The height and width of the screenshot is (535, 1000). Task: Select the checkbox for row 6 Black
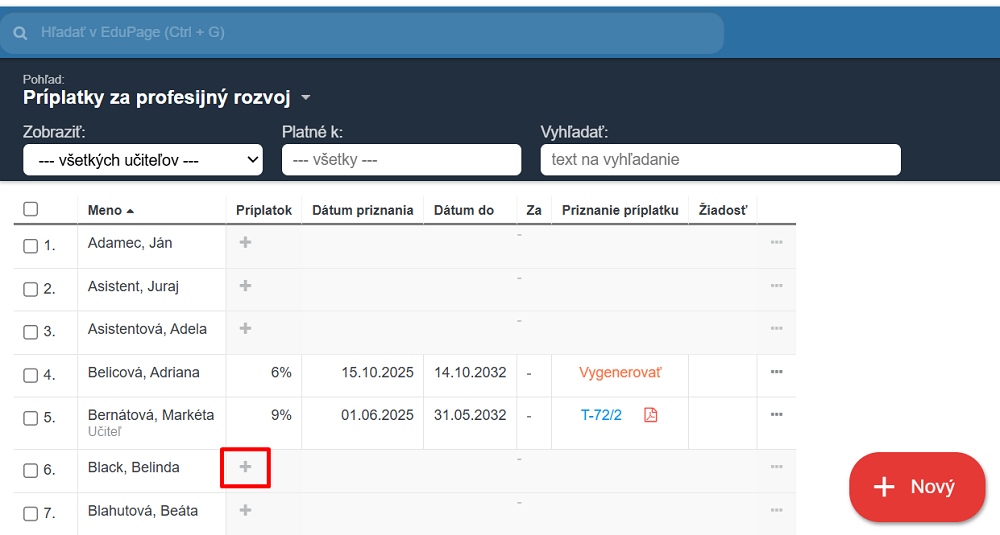[x=31, y=471]
